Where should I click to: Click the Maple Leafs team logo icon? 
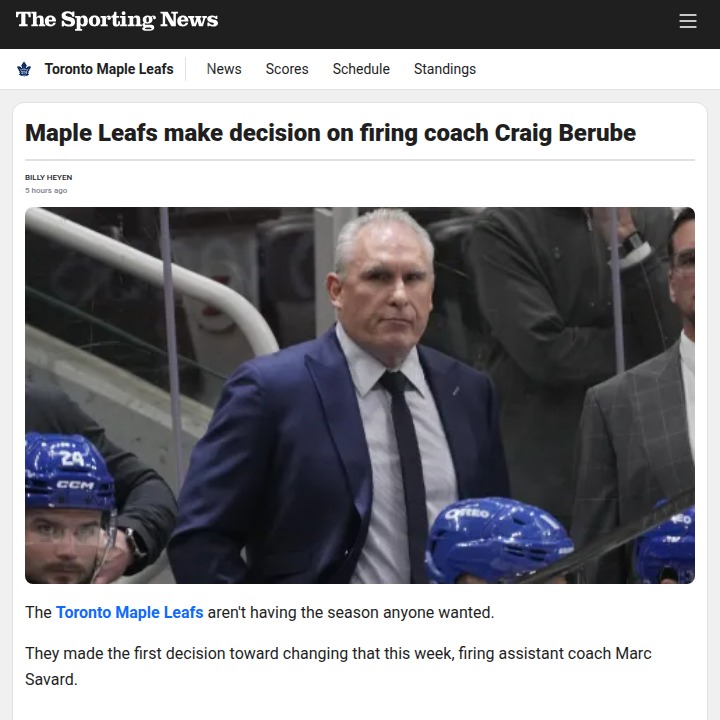pyautogui.click(x=24, y=69)
